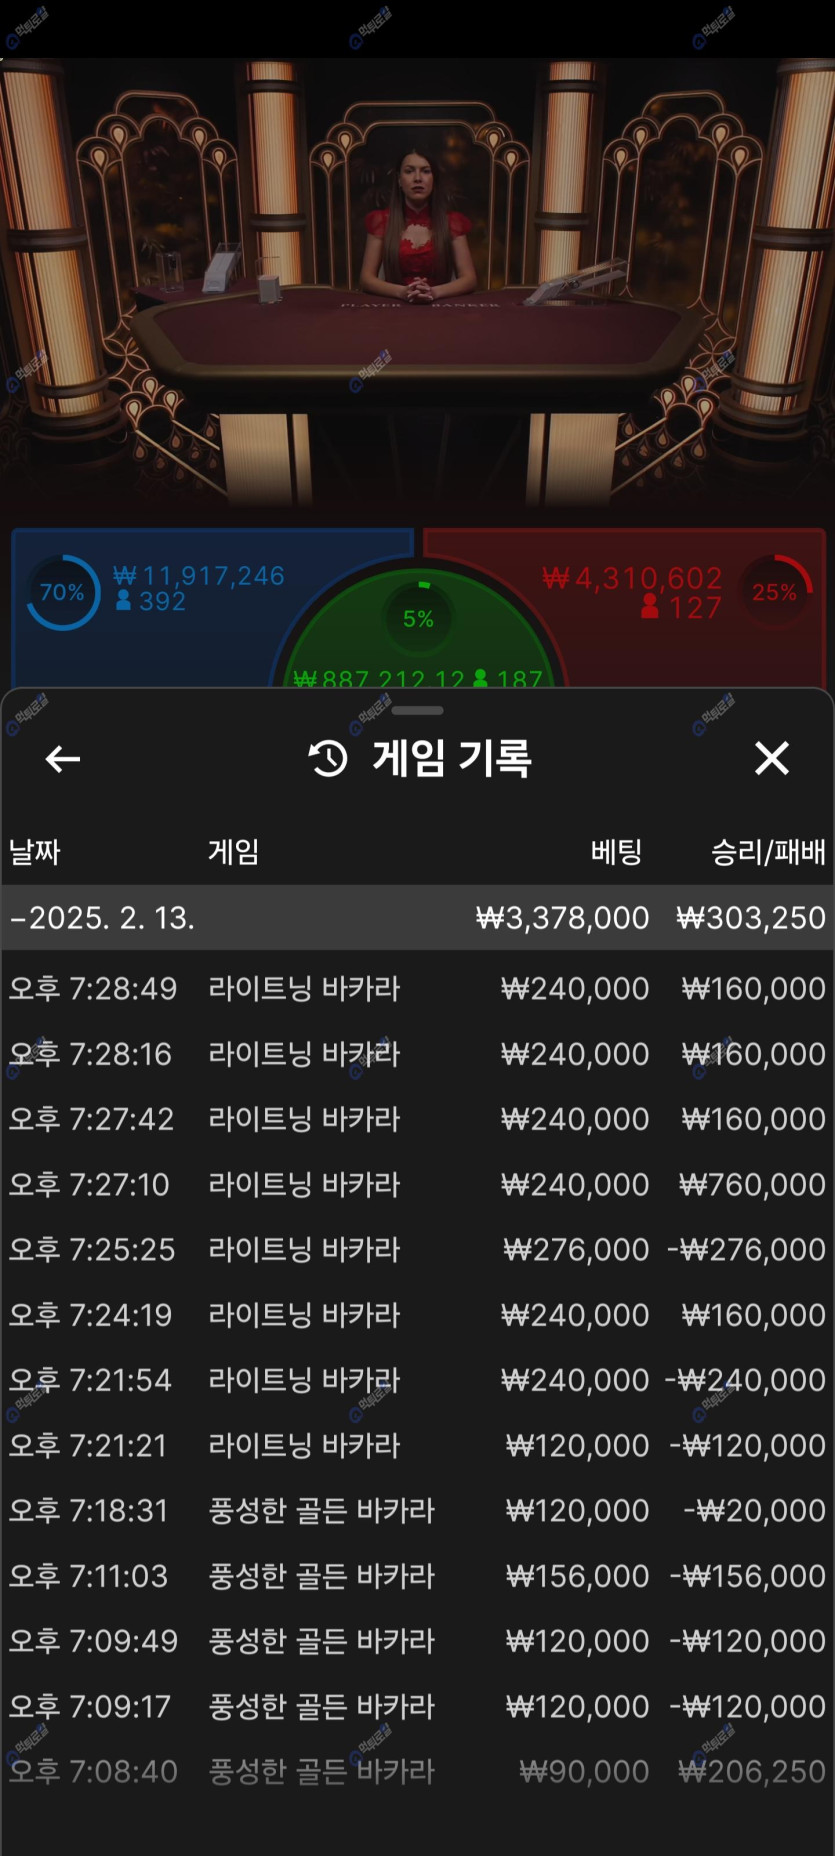Select the 오후 7:11:03 row with ₩156,000 bet

click(417, 1577)
